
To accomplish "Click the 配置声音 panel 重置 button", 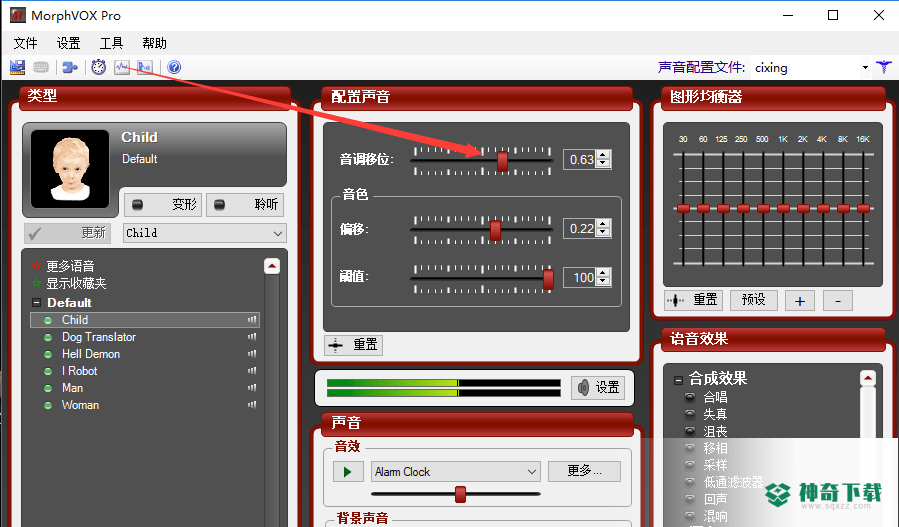I will 353,345.
